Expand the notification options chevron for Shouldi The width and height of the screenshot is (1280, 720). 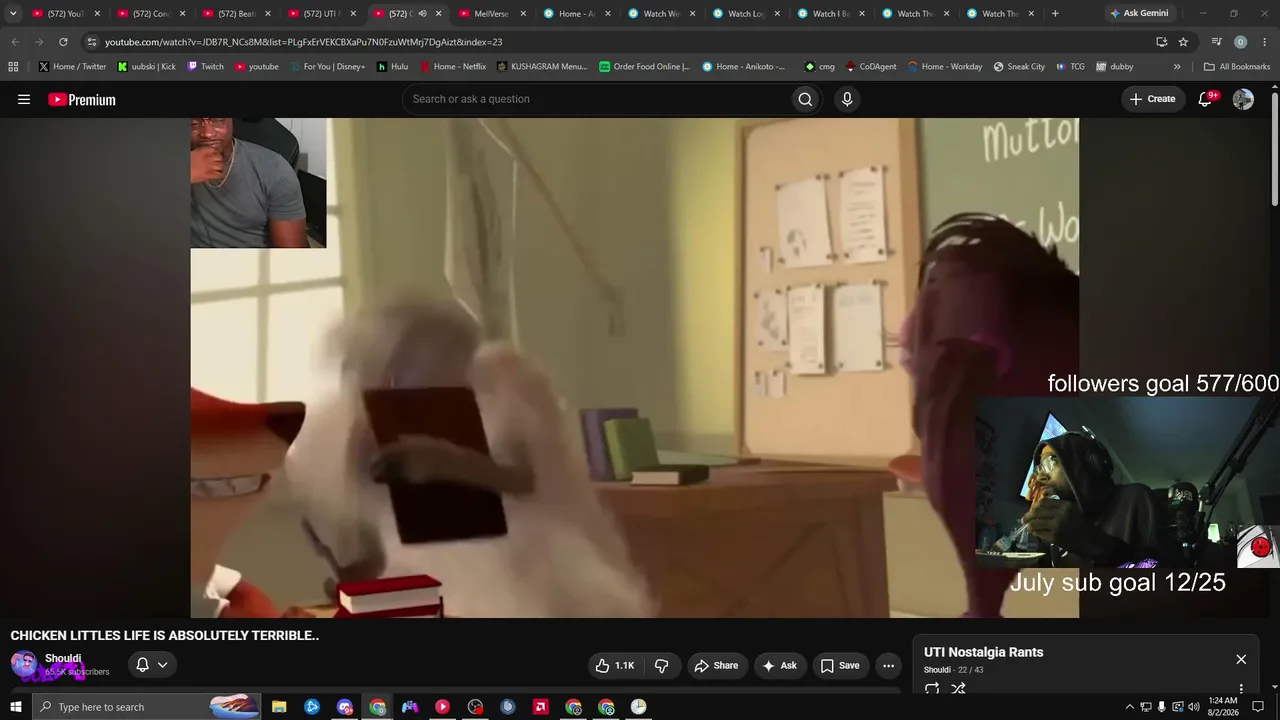(162, 665)
